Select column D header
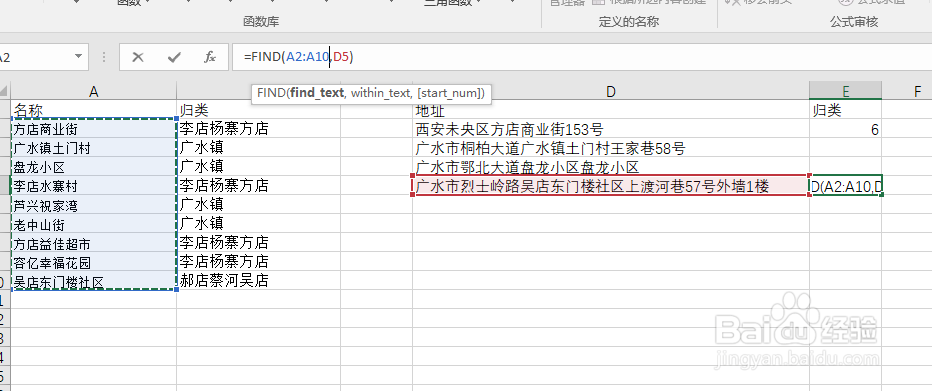Viewport: 932px width, 391px height. [x=610, y=91]
